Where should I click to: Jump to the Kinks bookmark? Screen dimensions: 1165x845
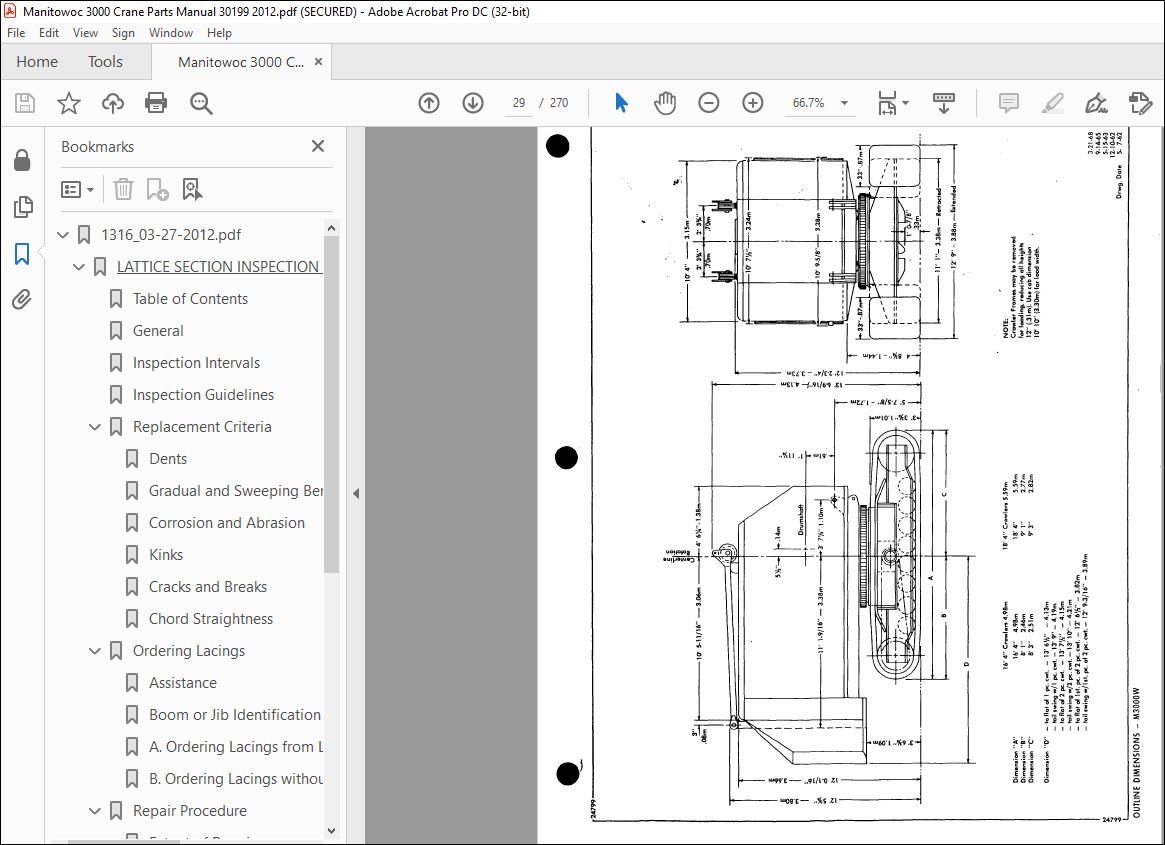point(166,554)
